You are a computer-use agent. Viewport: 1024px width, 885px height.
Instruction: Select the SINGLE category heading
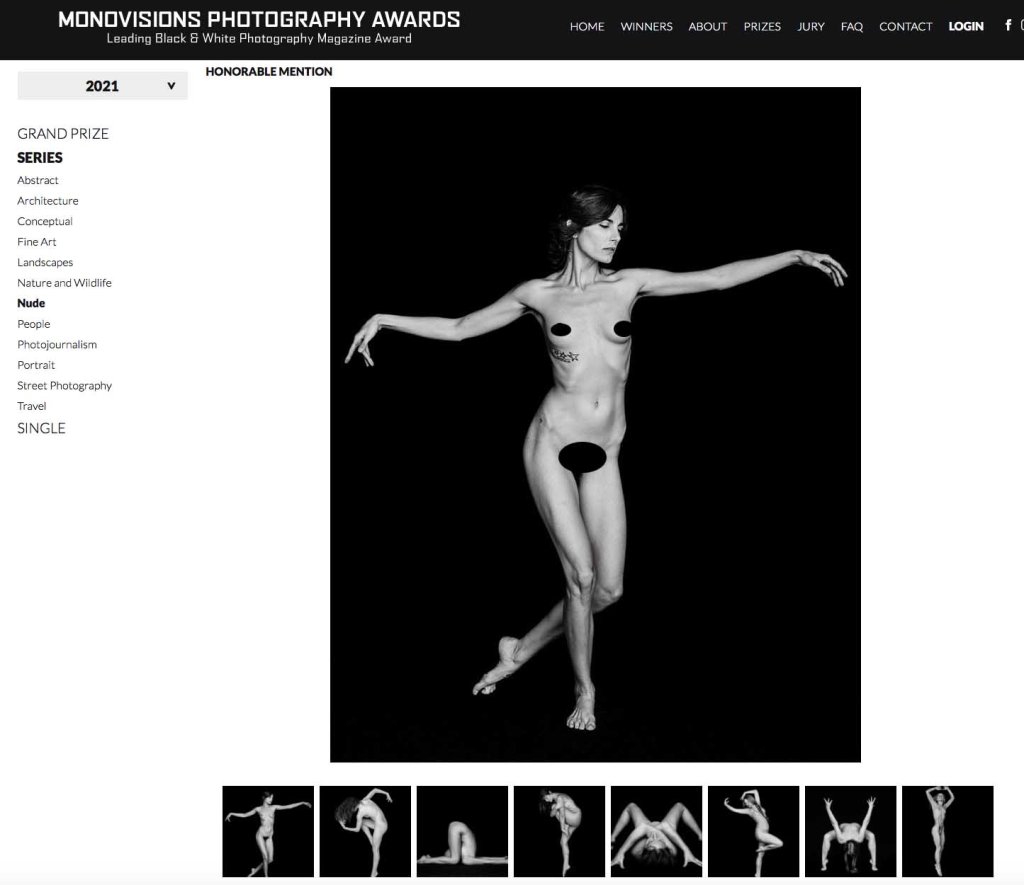[41, 428]
